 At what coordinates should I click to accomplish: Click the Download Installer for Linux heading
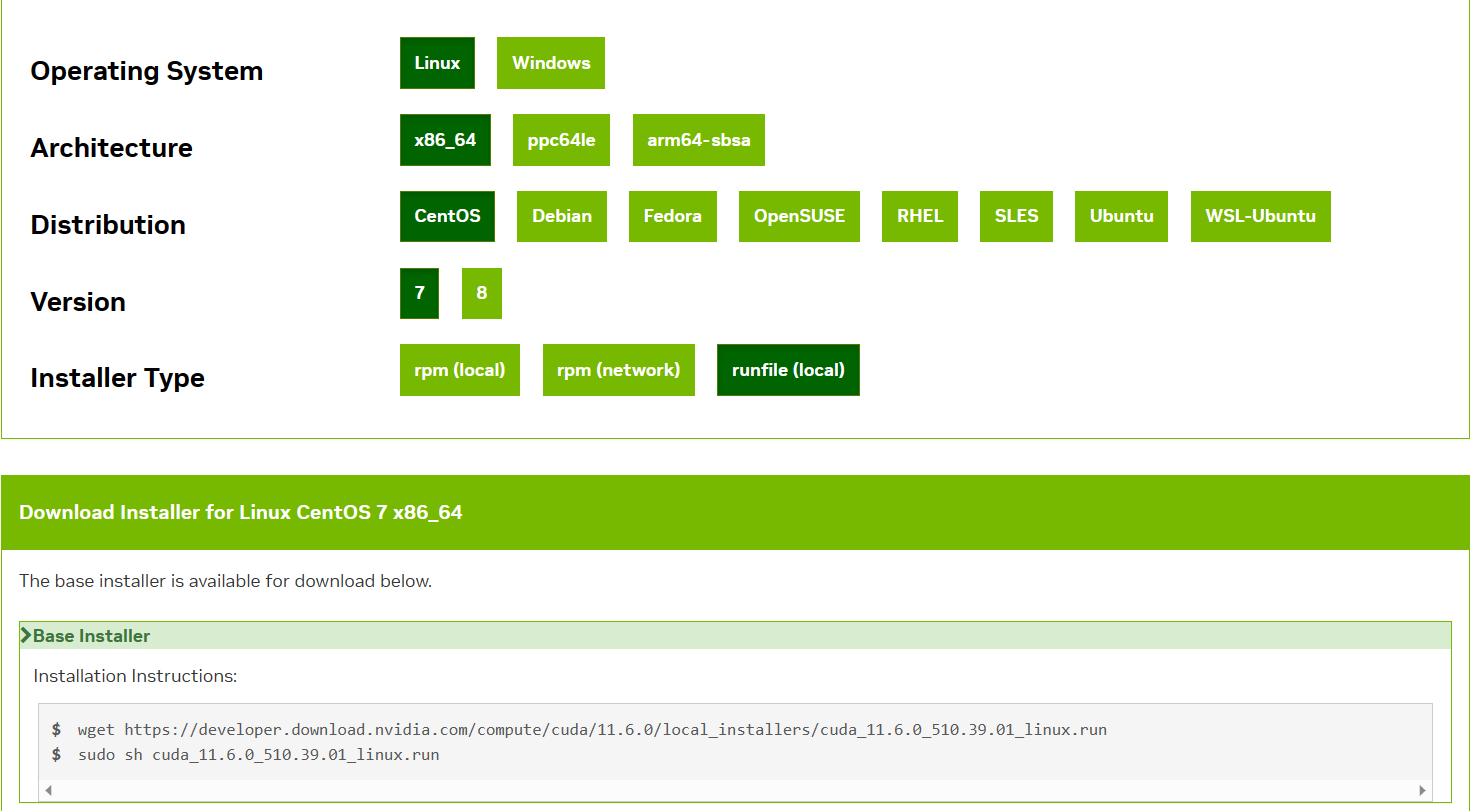tap(241, 512)
